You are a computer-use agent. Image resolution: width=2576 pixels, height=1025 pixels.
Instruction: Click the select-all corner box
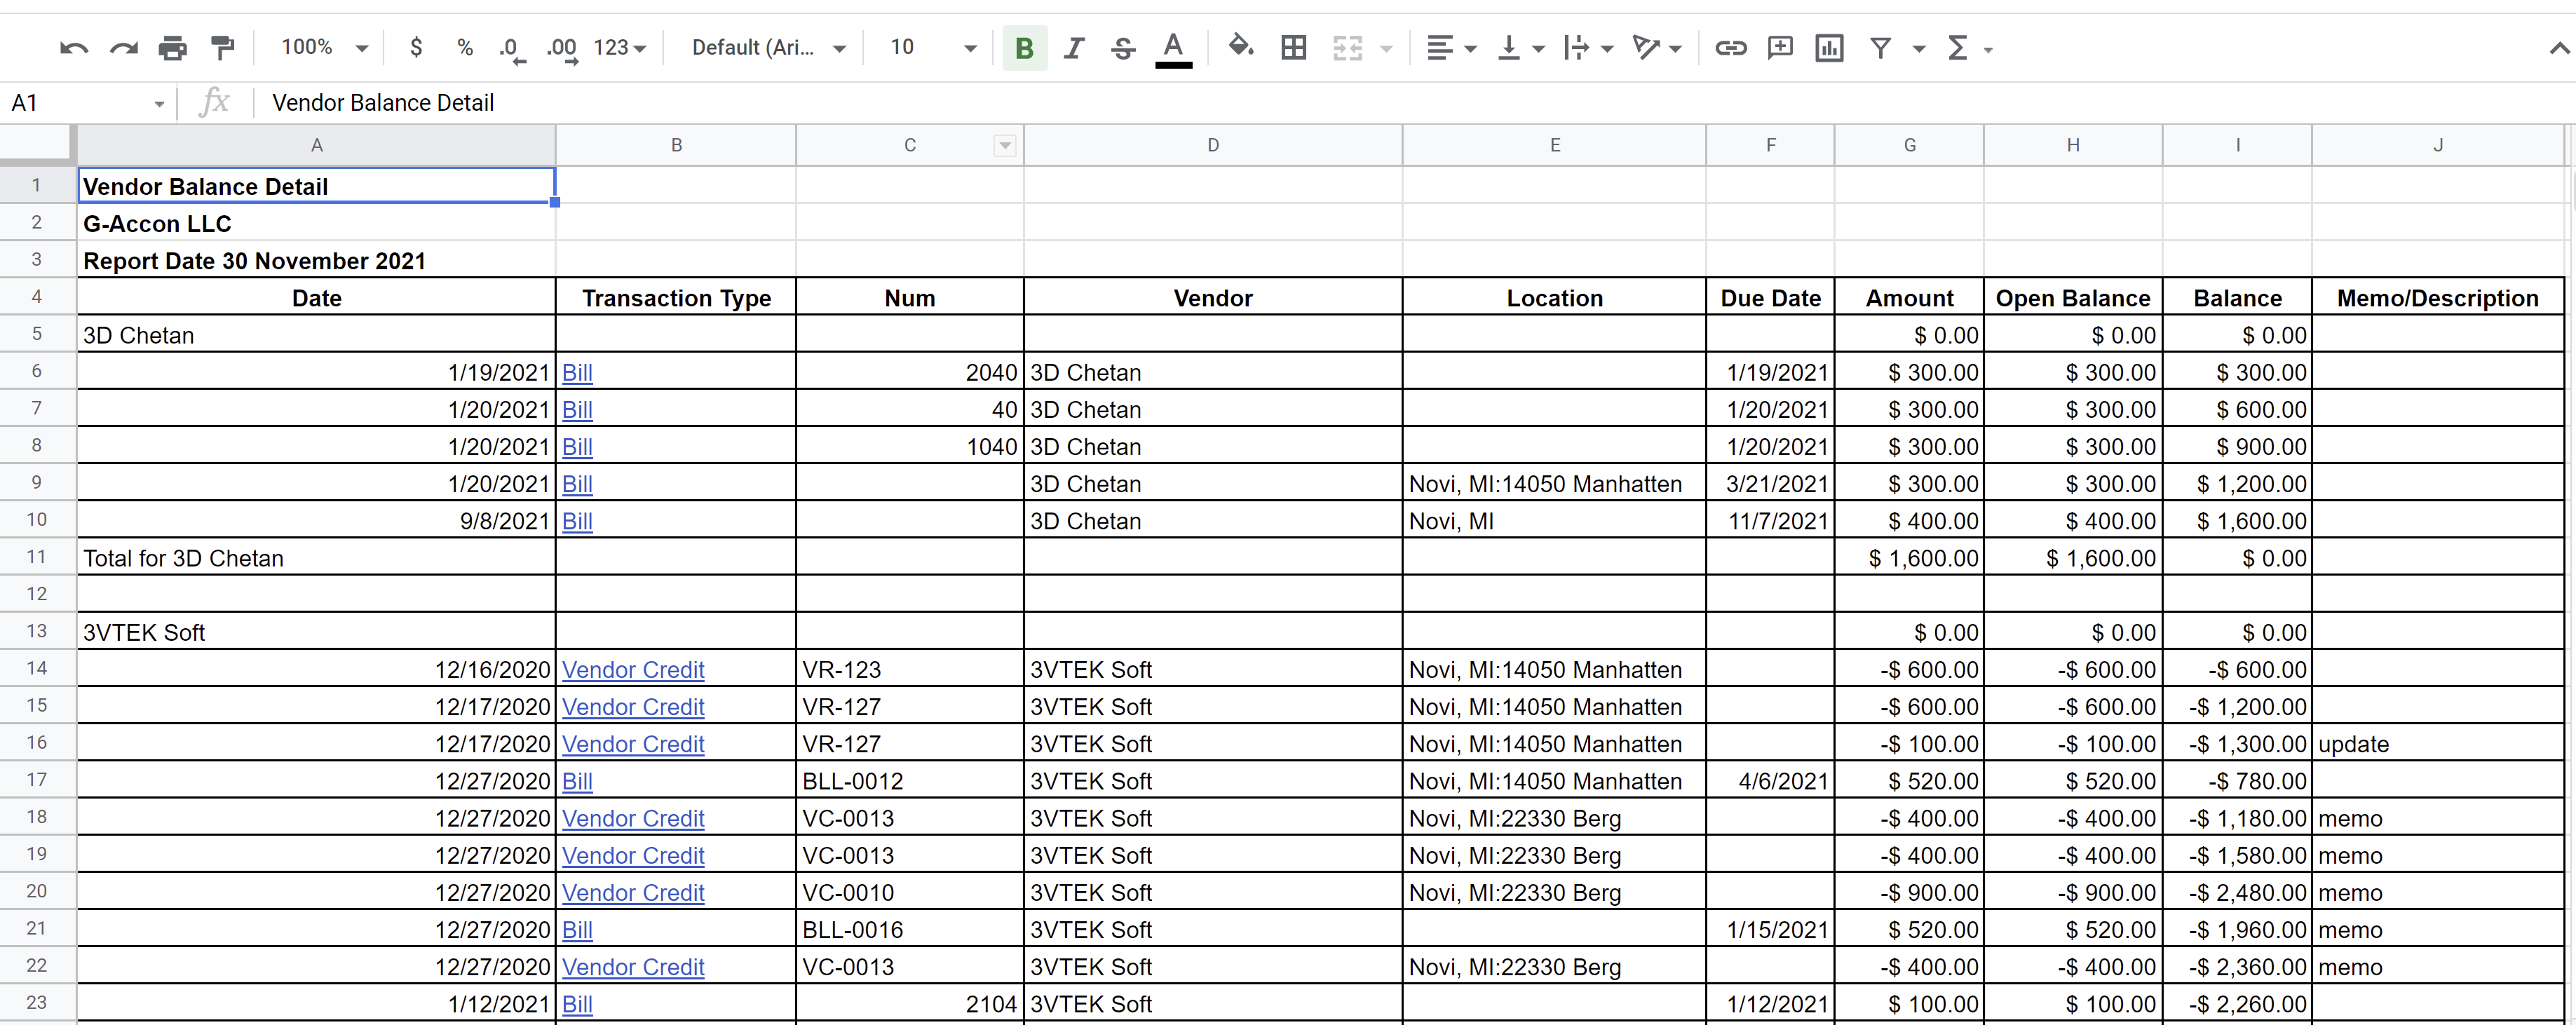(37, 145)
